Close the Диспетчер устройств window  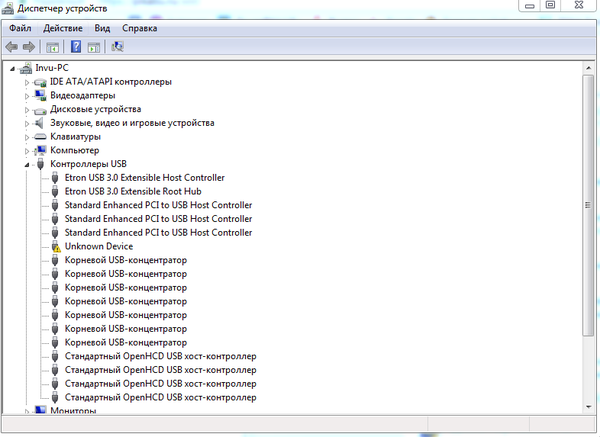tap(579, 5)
